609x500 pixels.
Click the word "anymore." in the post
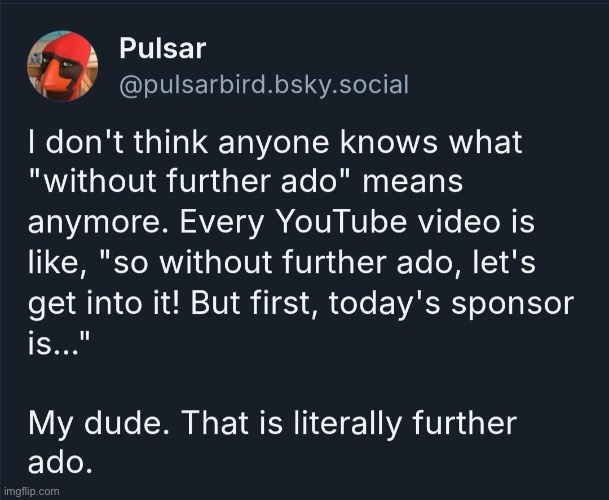98,223
